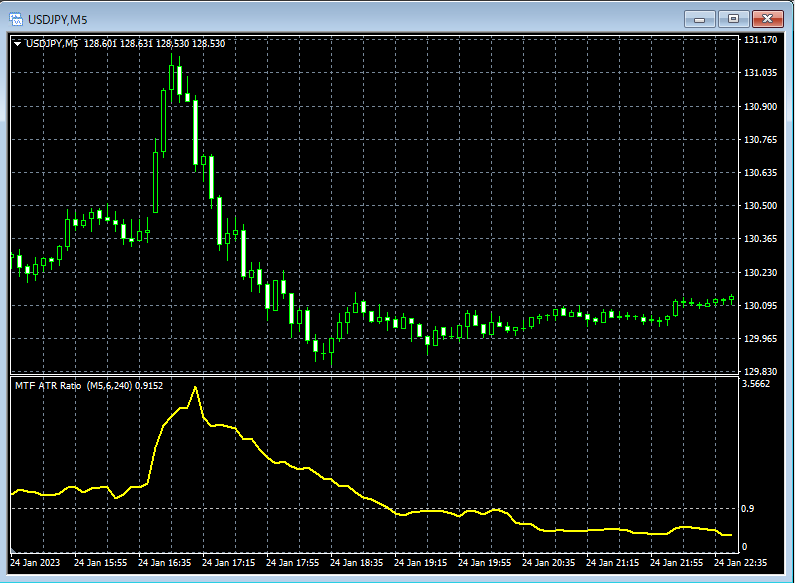
Task: Close the USDJPY,M5 chart window
Action: click(768, 19)
